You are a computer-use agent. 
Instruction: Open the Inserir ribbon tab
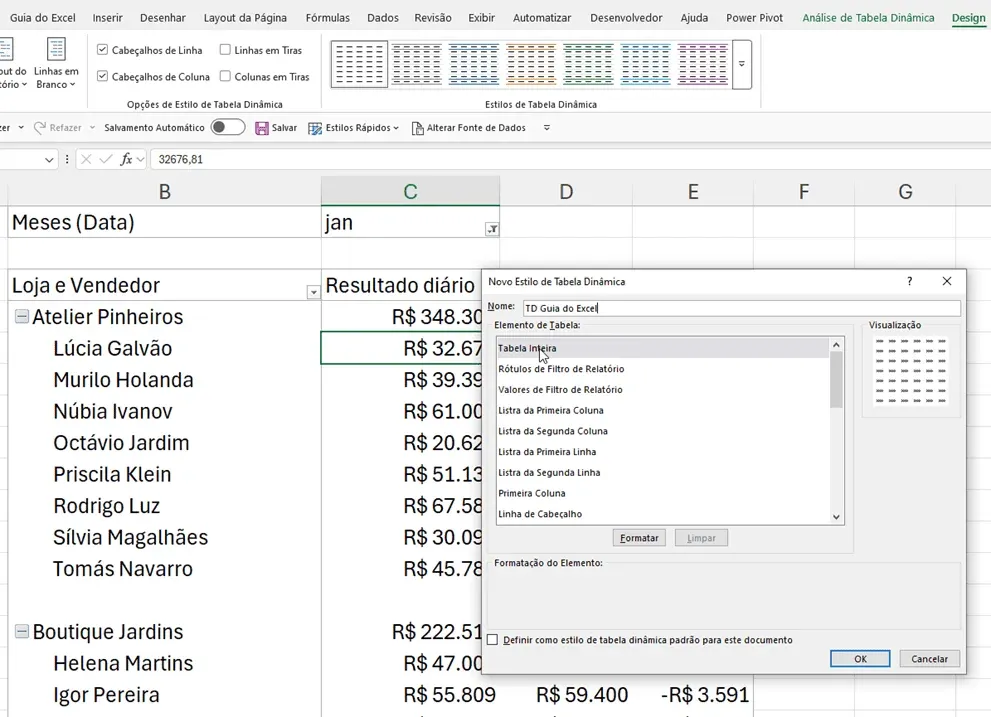(107, 18)
